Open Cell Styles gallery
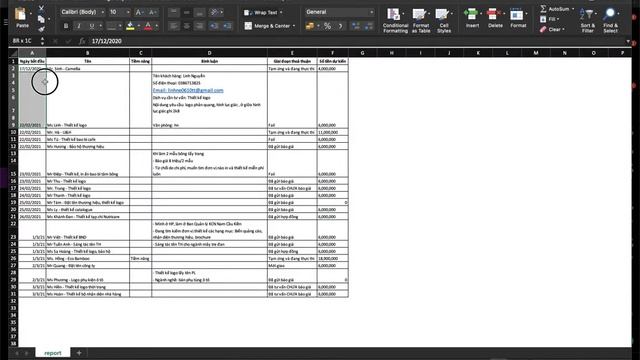The image size is (640, 360). pyautogui.click(x=443, y=20)
